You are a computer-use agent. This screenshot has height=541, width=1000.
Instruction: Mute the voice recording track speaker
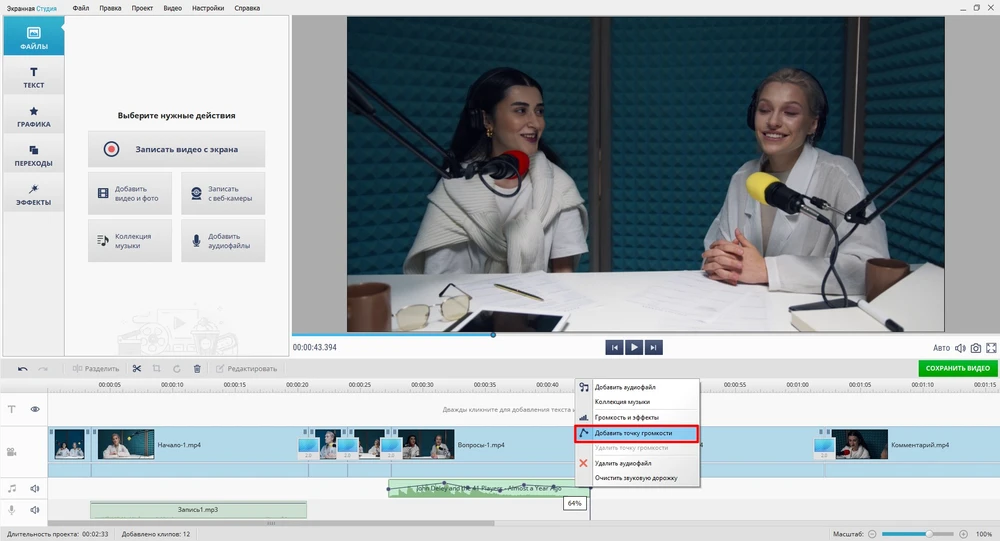(x=35, y=510)
